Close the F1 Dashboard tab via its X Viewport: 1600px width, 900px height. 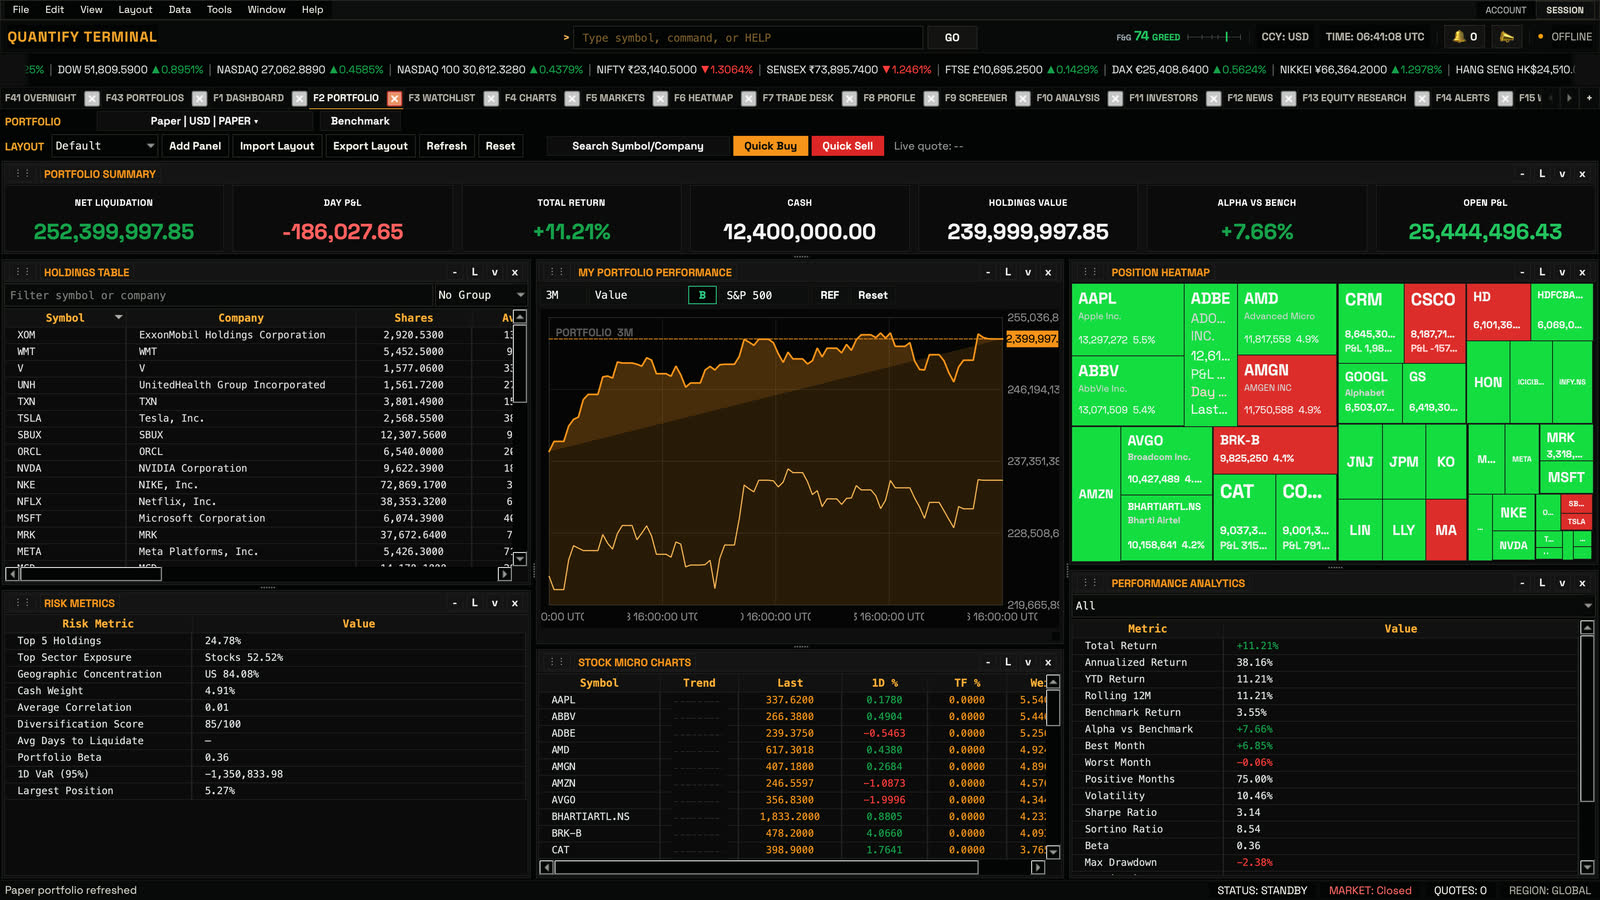299,98
